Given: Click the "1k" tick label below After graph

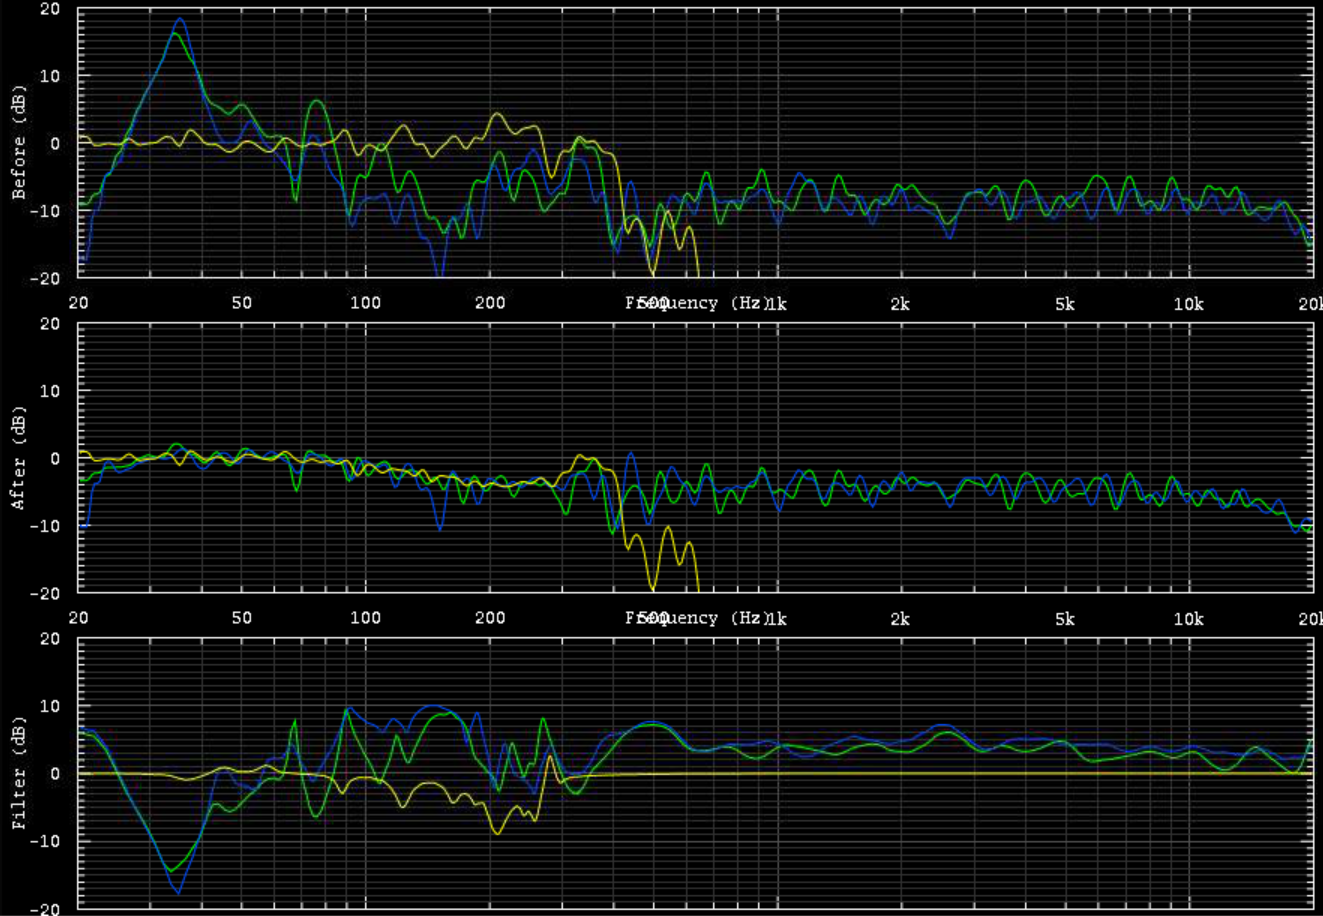Looking at the screenshot, I should coord(776,618).
